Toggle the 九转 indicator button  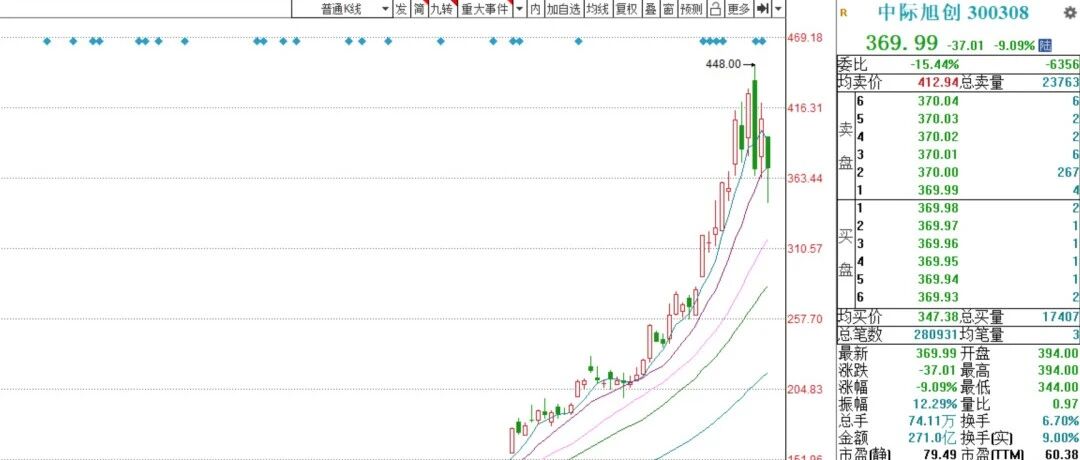point(441,9)
